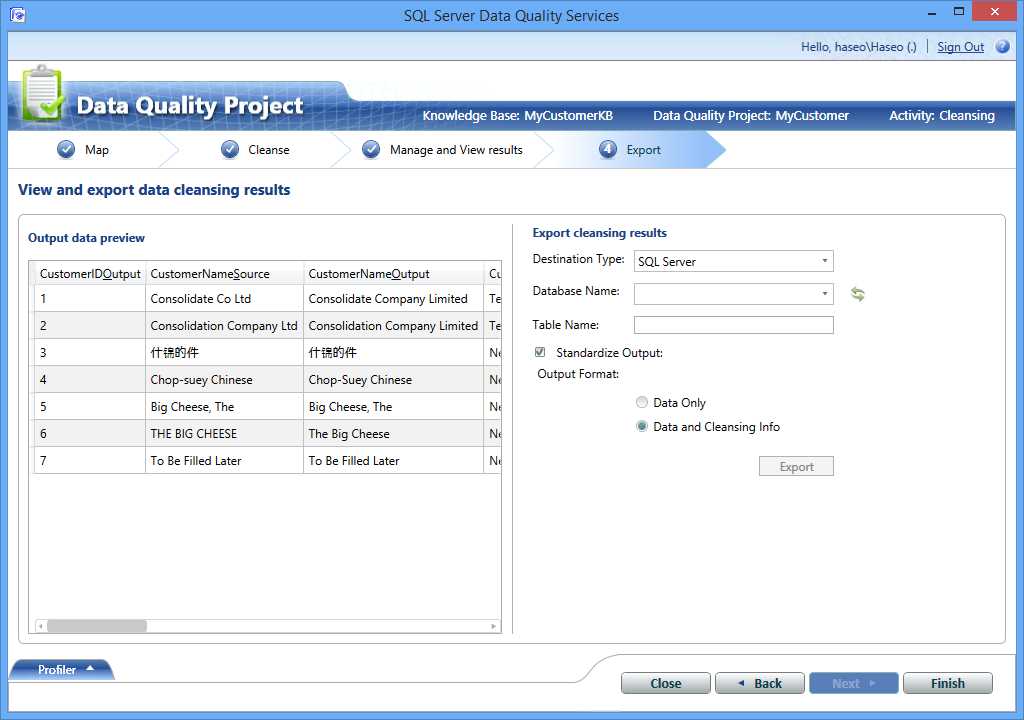Click the Manage and View results checkmark icon
The image size is (1024, 720).
point(371,150)
